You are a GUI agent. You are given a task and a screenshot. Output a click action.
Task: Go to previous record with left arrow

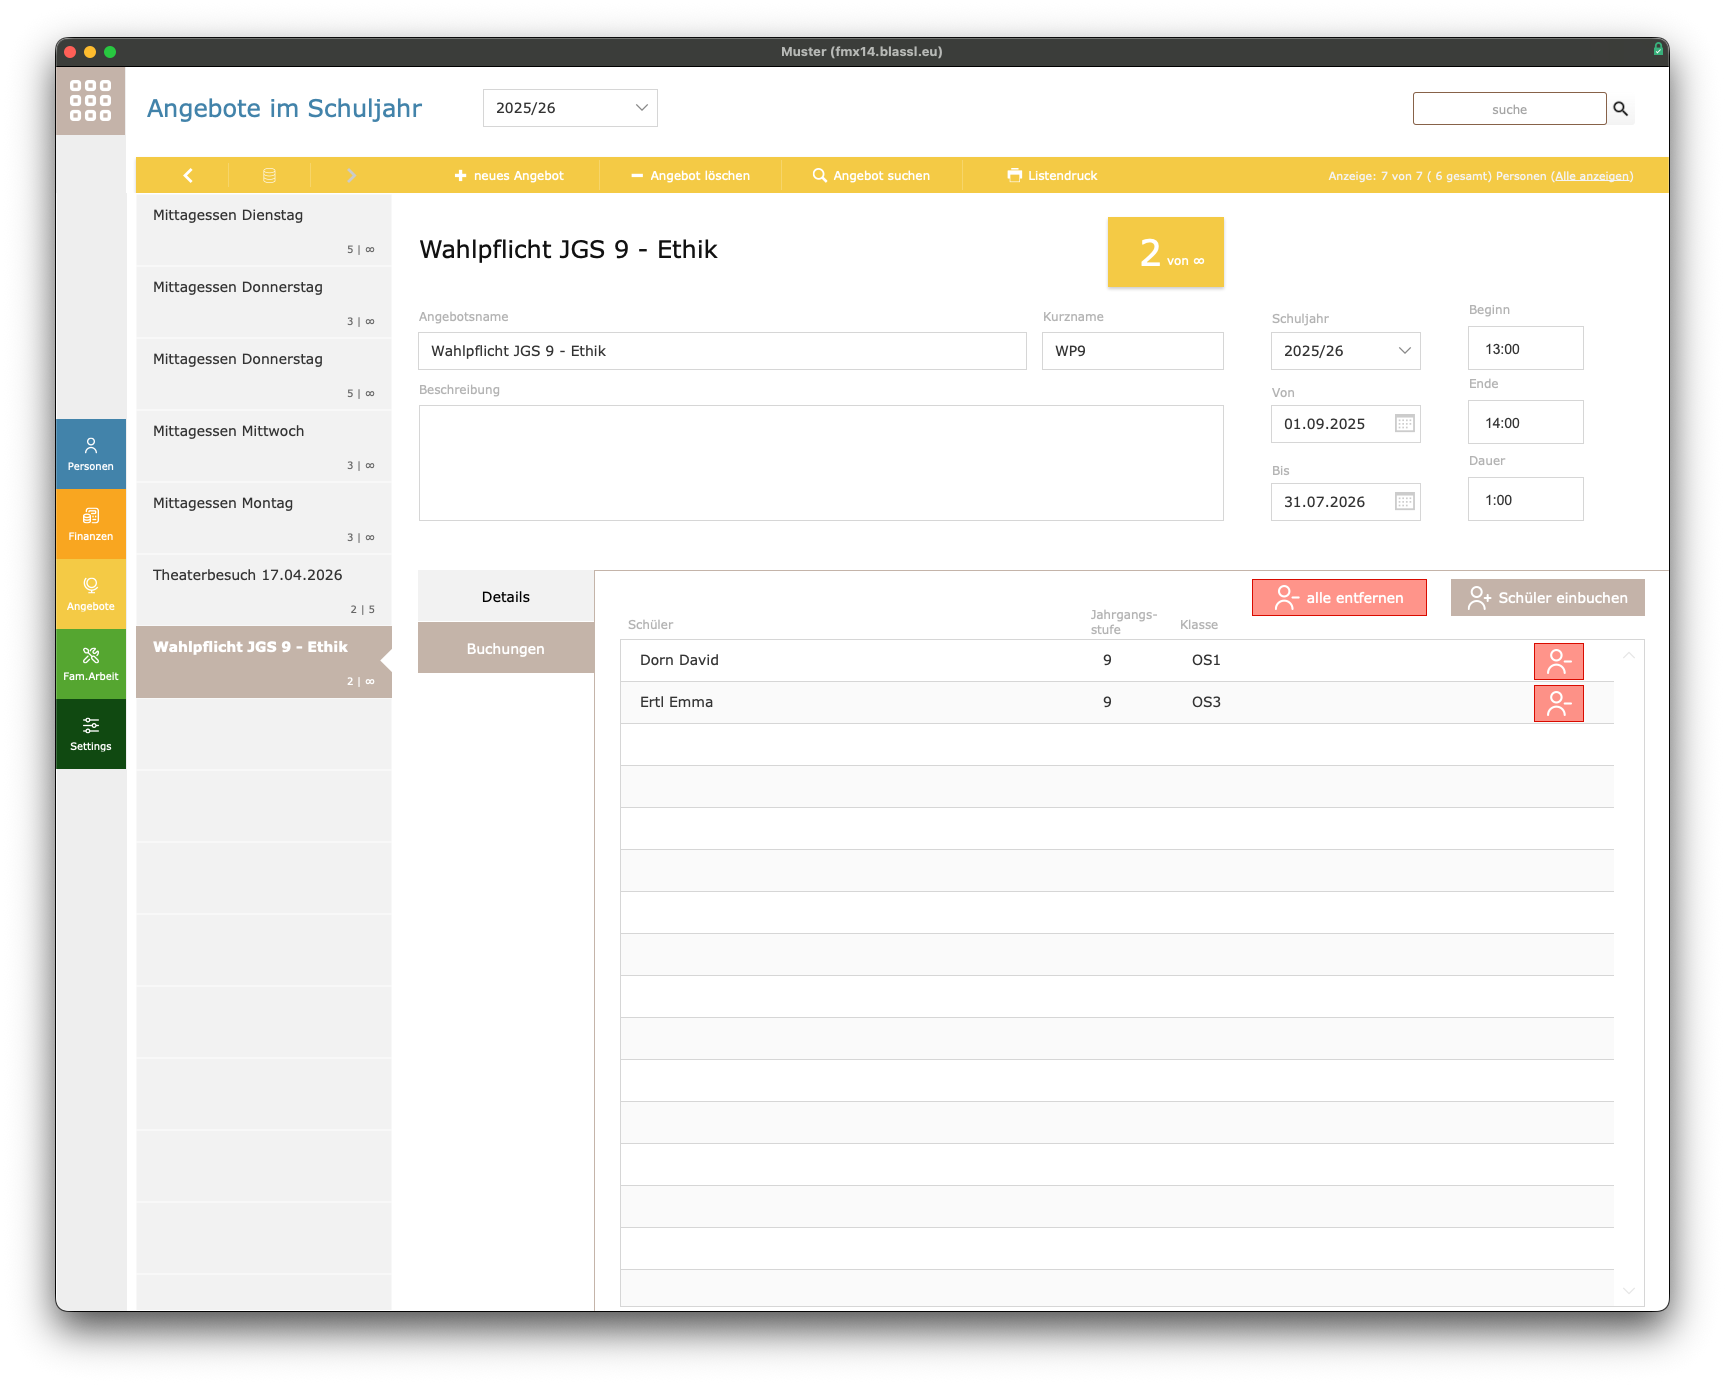pos(188,176)
